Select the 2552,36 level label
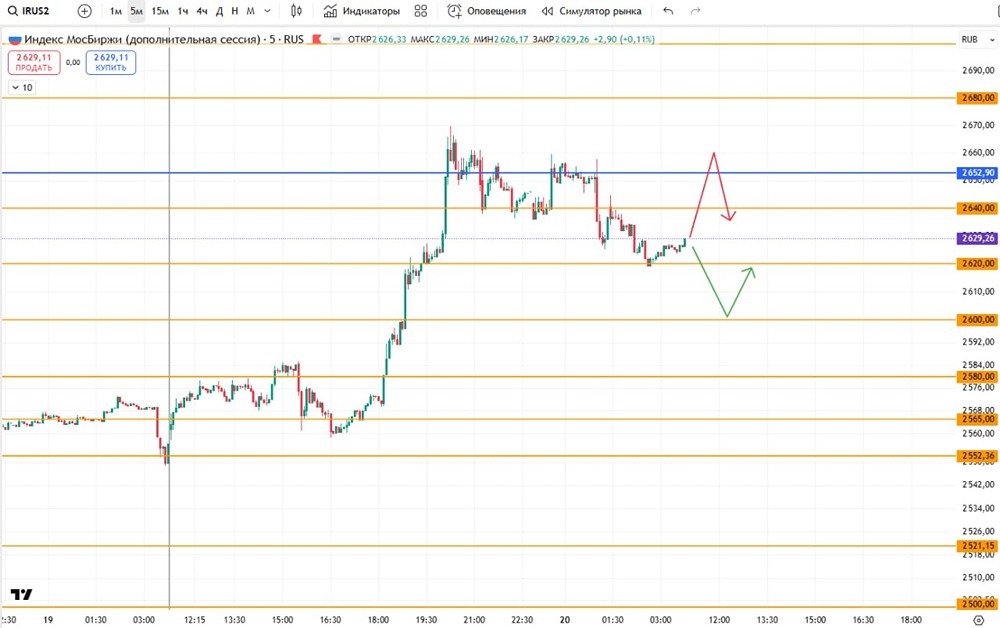 coord(978,456)
